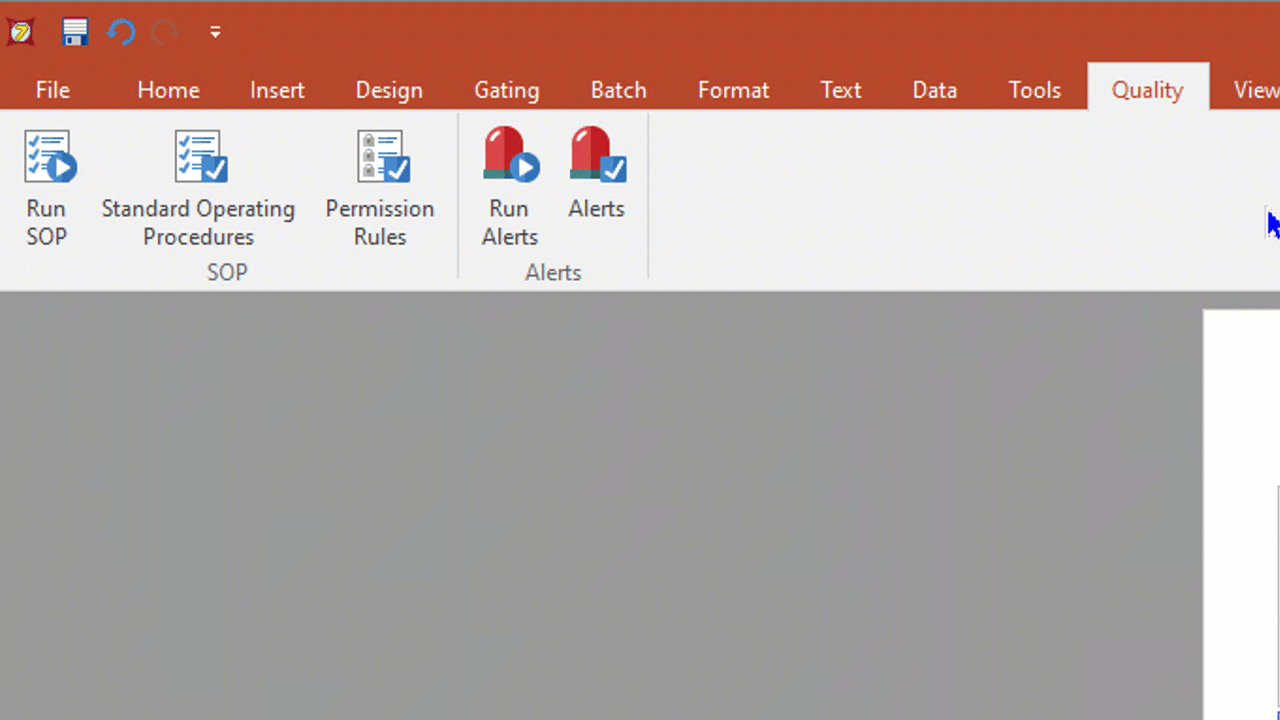The width and height of the screenshot is (1280, 720).
Task: Open the File menu tab
Action: coord(53,90)
